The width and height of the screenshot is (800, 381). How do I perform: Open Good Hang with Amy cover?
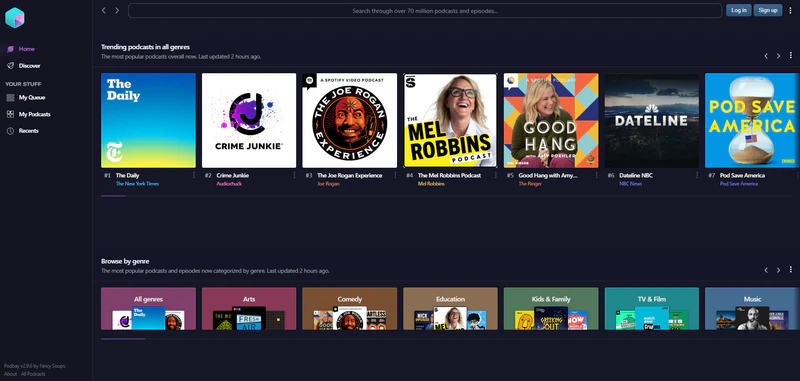pyautogui.click(x=551, y=120)
